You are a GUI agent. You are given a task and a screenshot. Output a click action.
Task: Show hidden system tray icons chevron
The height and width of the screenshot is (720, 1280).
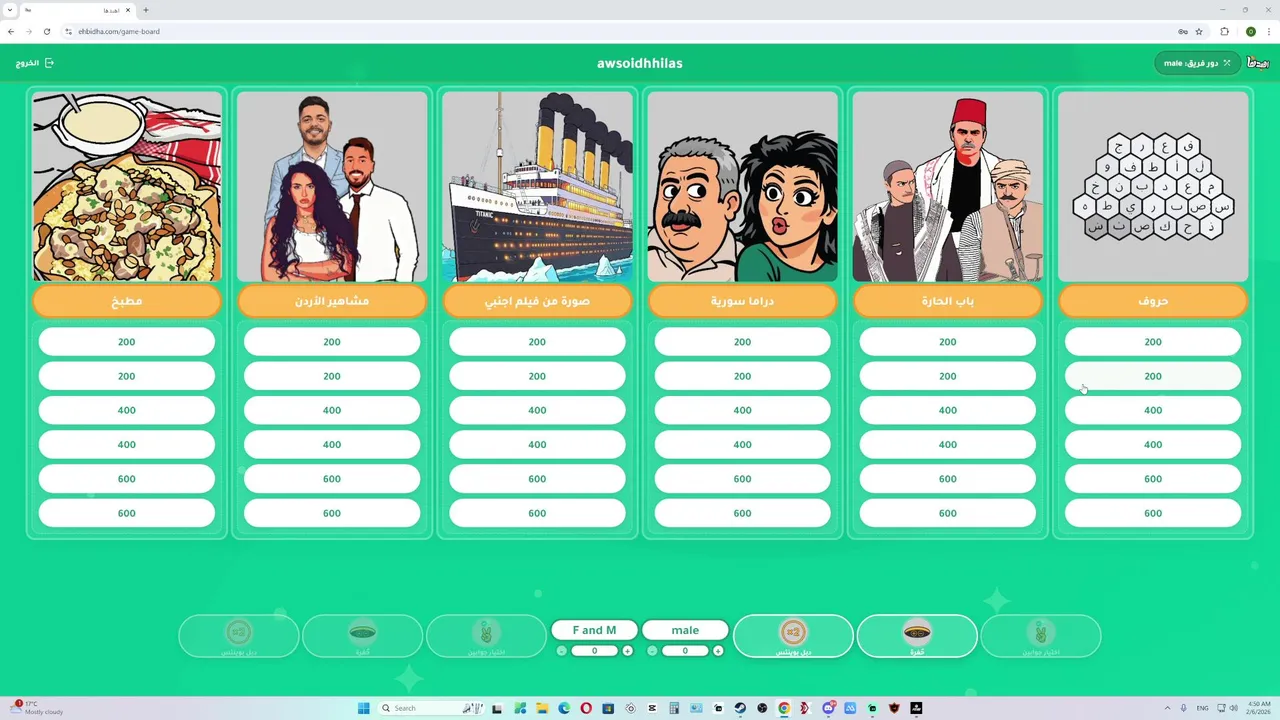pos(1167,708)
